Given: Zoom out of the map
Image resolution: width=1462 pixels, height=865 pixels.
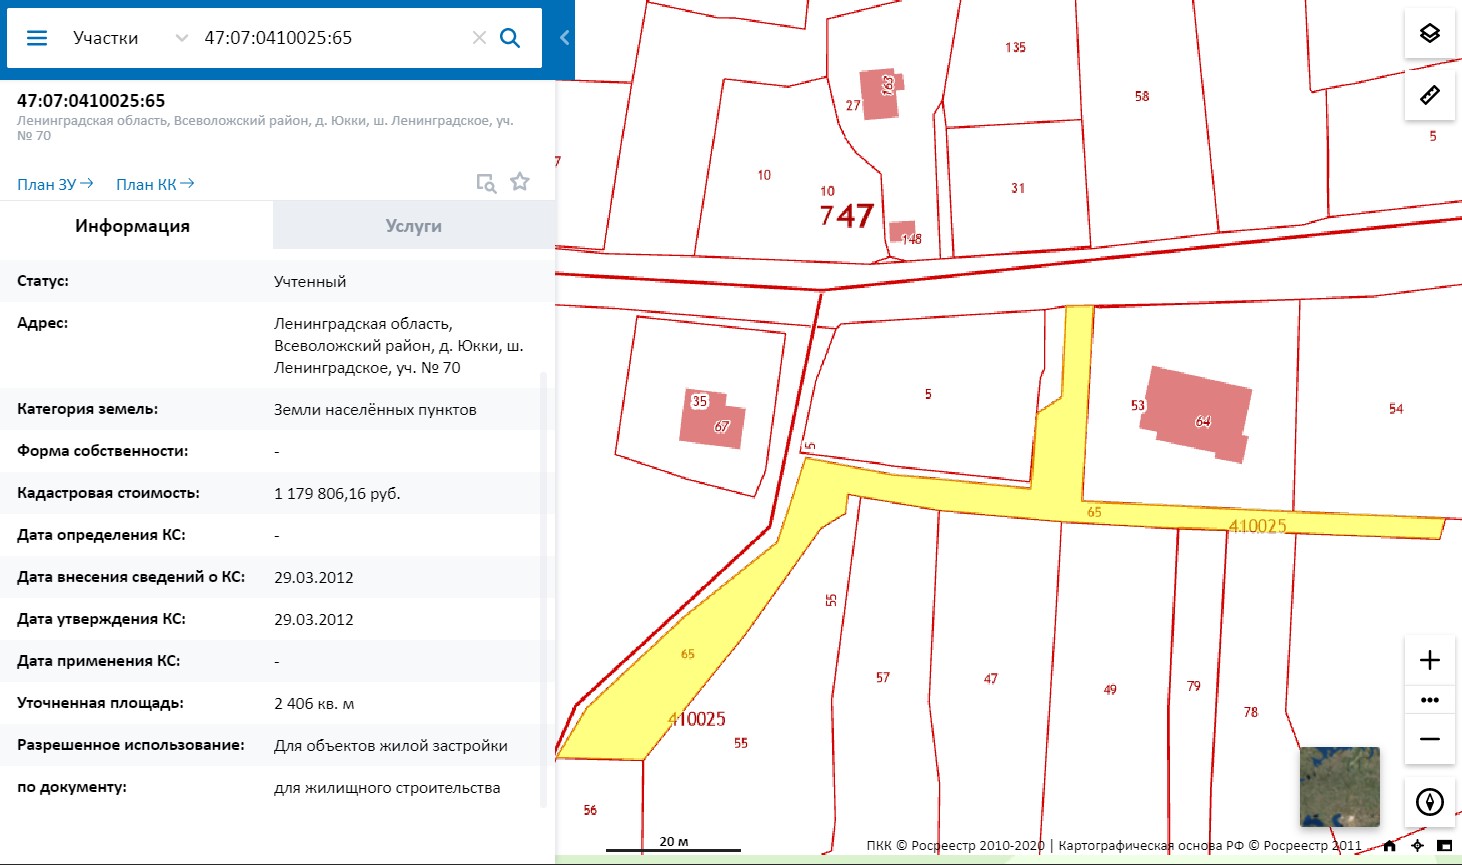Looking at the screenshot, I should coord(1429,740).
